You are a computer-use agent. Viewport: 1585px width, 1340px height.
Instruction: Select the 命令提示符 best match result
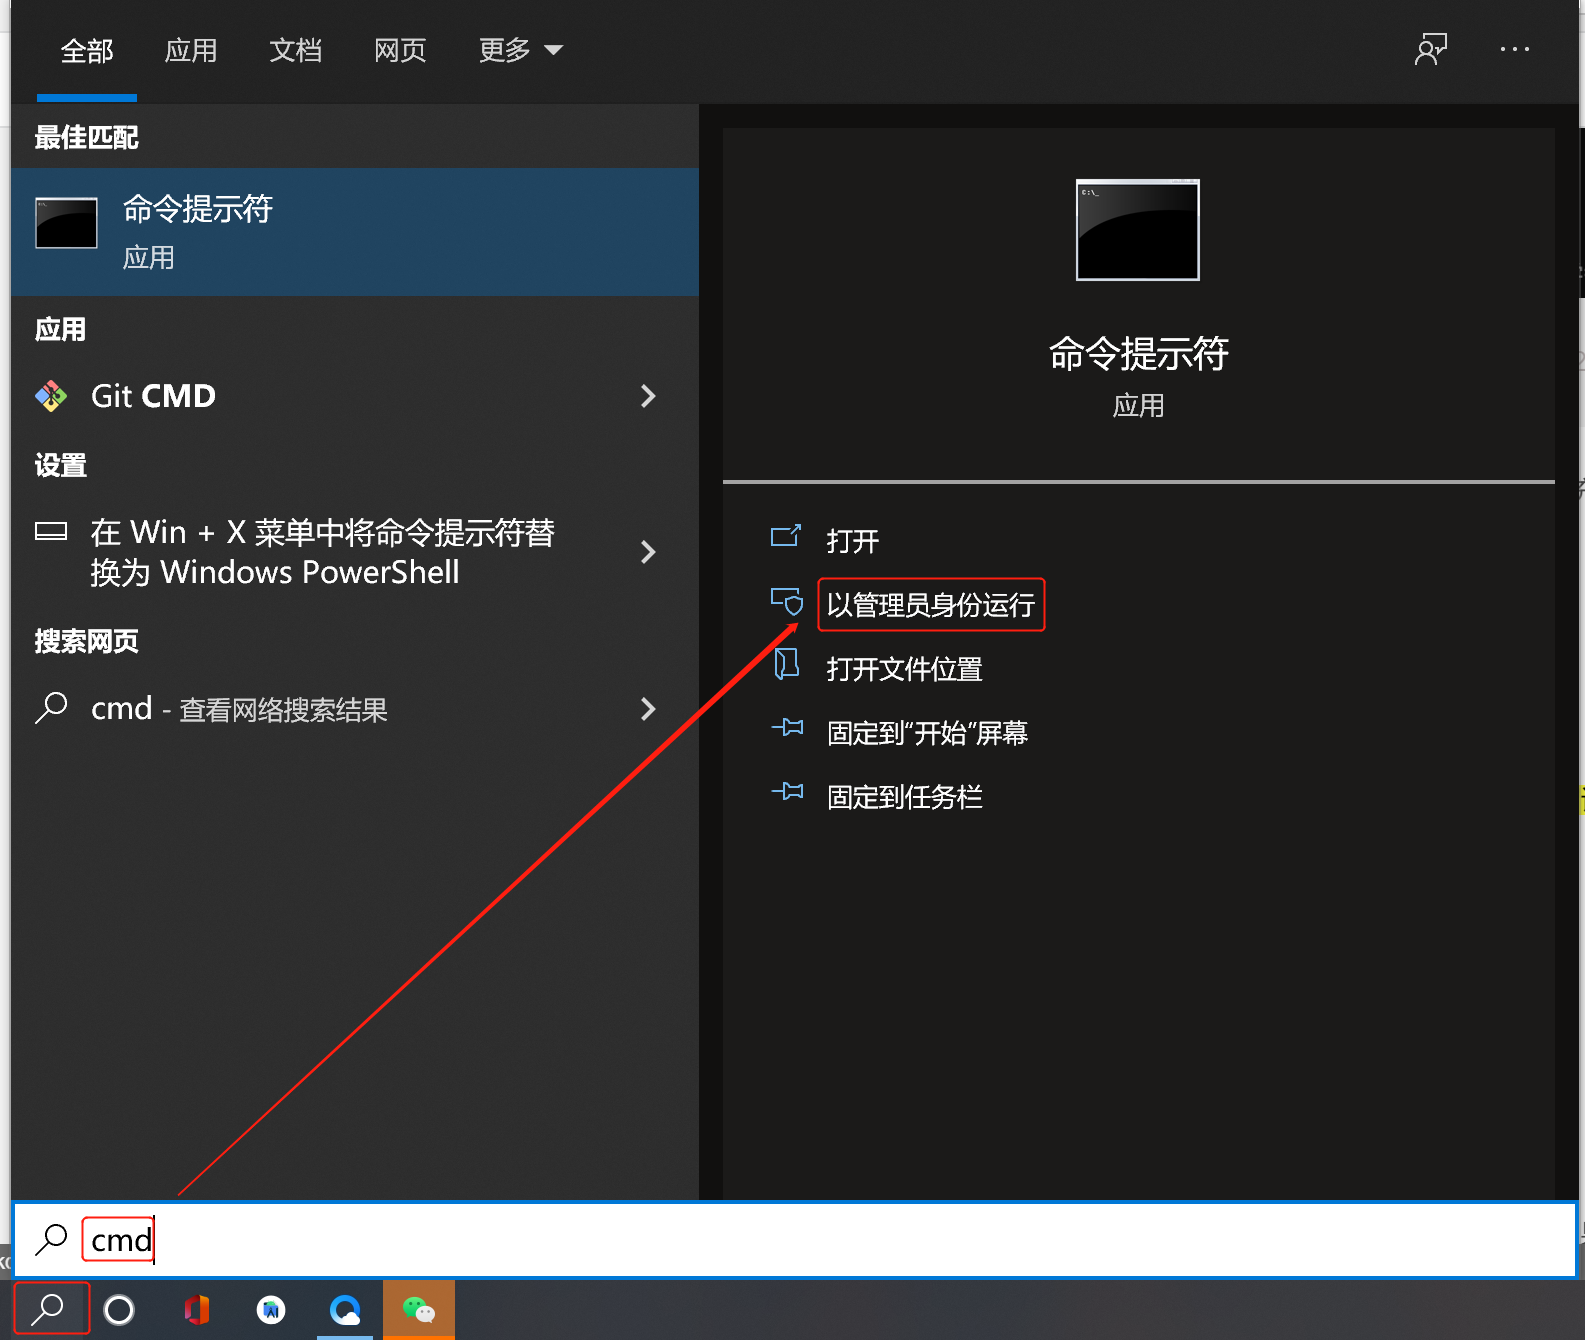tap(355, 232)
